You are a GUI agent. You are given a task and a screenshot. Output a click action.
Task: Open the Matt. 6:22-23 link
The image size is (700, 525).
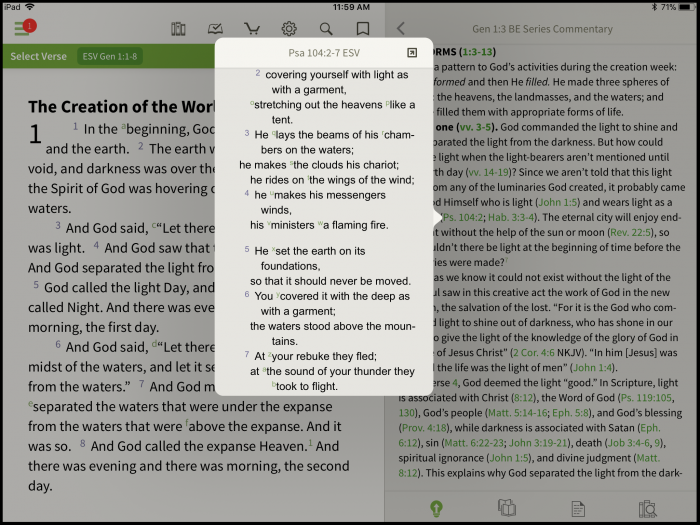click(x=474, y=443)
